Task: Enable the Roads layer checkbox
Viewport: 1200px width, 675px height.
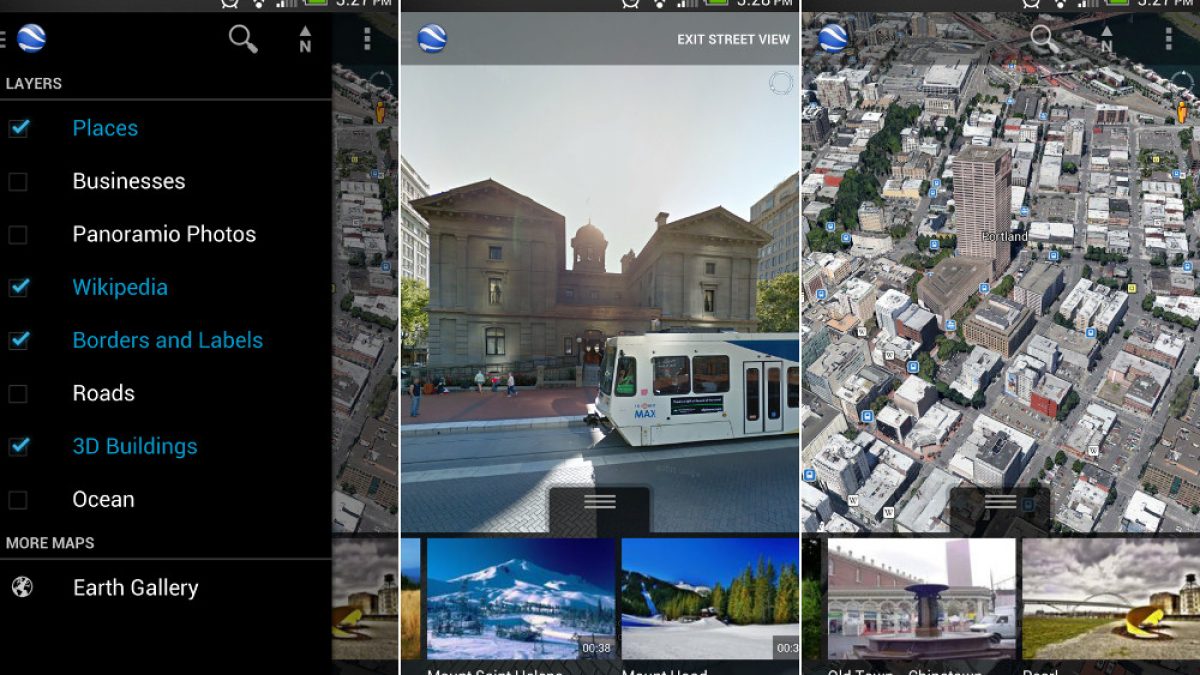Action: point(18,393)
